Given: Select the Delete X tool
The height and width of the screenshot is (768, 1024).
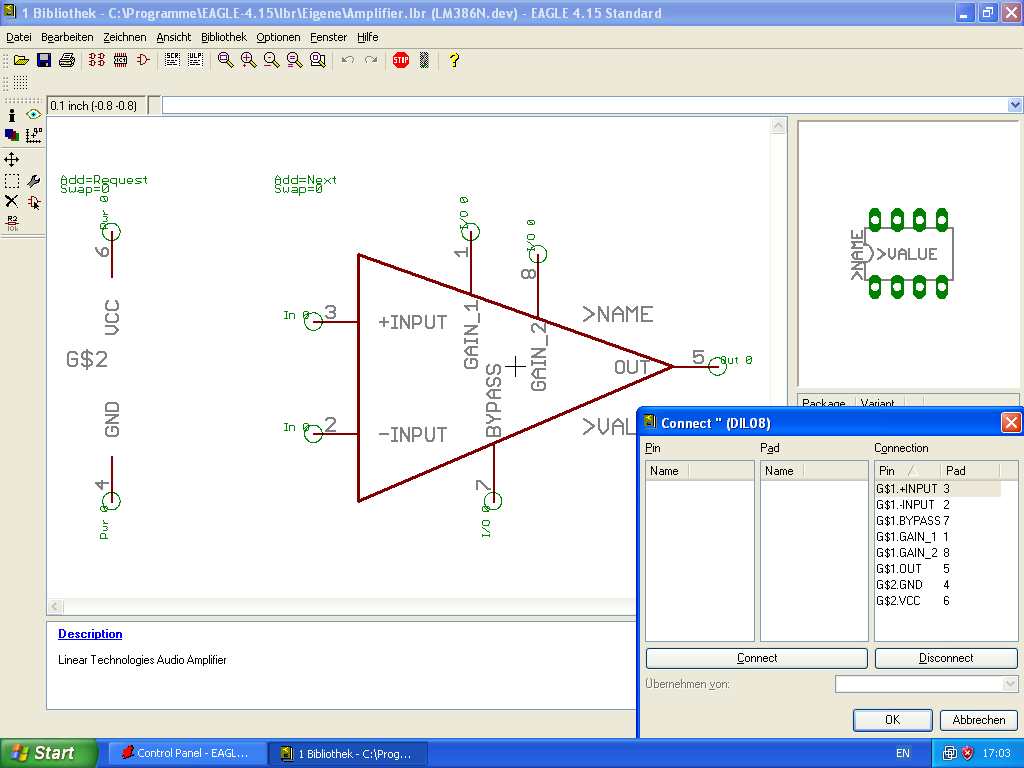Looking at the screenshot, I should pos(12,201).
